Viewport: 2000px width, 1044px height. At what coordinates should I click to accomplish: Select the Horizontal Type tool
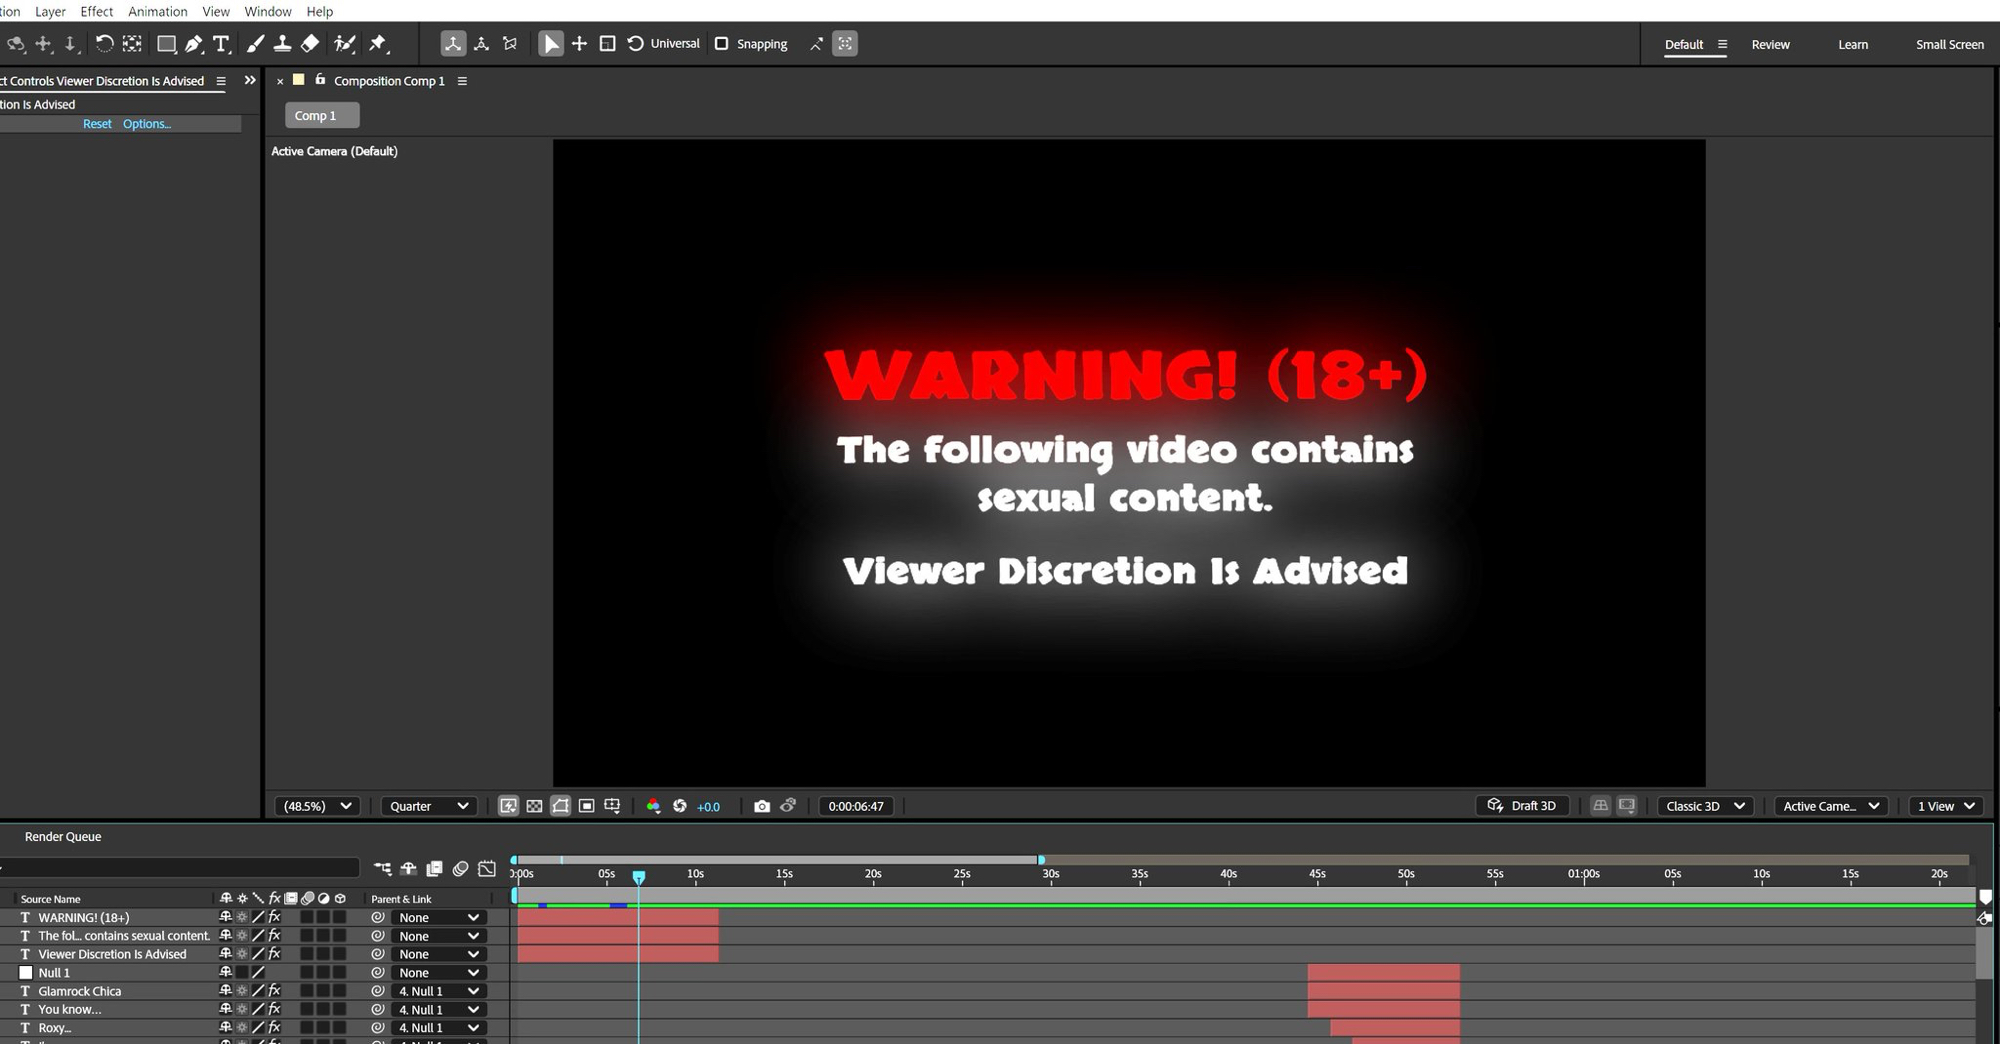[221, 44]
